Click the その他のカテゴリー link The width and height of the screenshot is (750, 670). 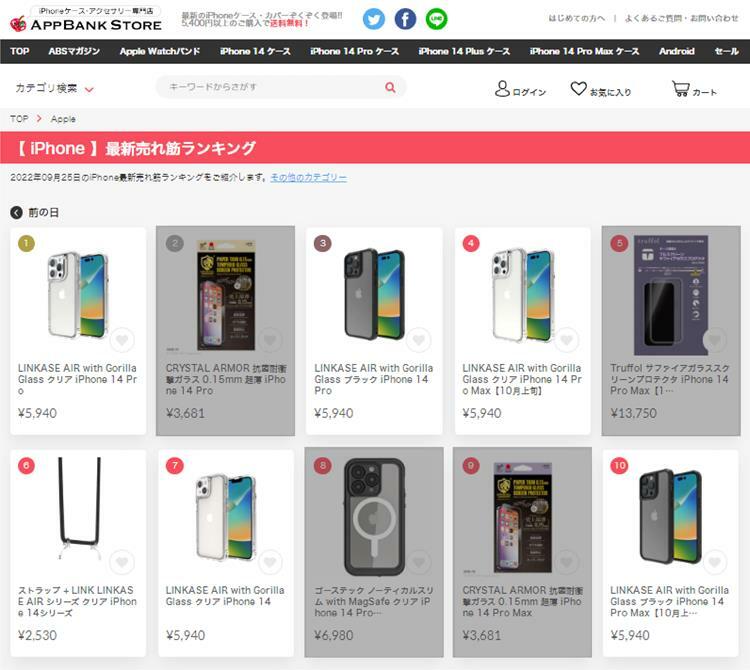click(x=309, y=177)
